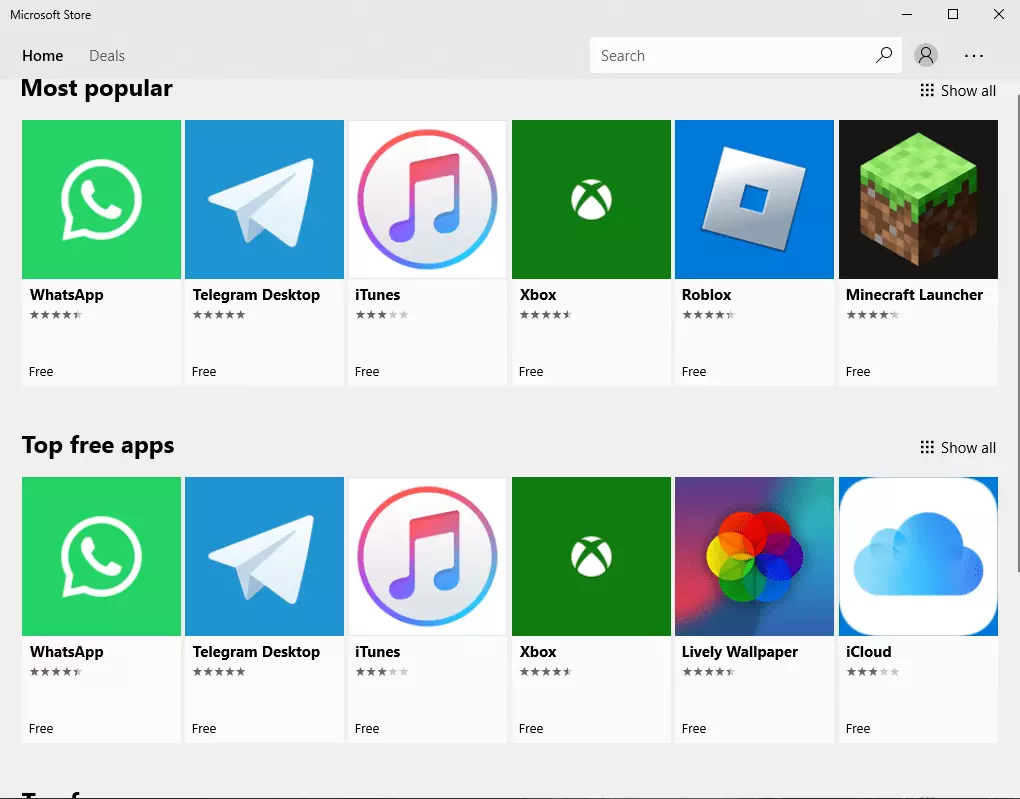Switch to the Deals tab
The height and width of the screenshot is (799, 1020).
[107, 56]
